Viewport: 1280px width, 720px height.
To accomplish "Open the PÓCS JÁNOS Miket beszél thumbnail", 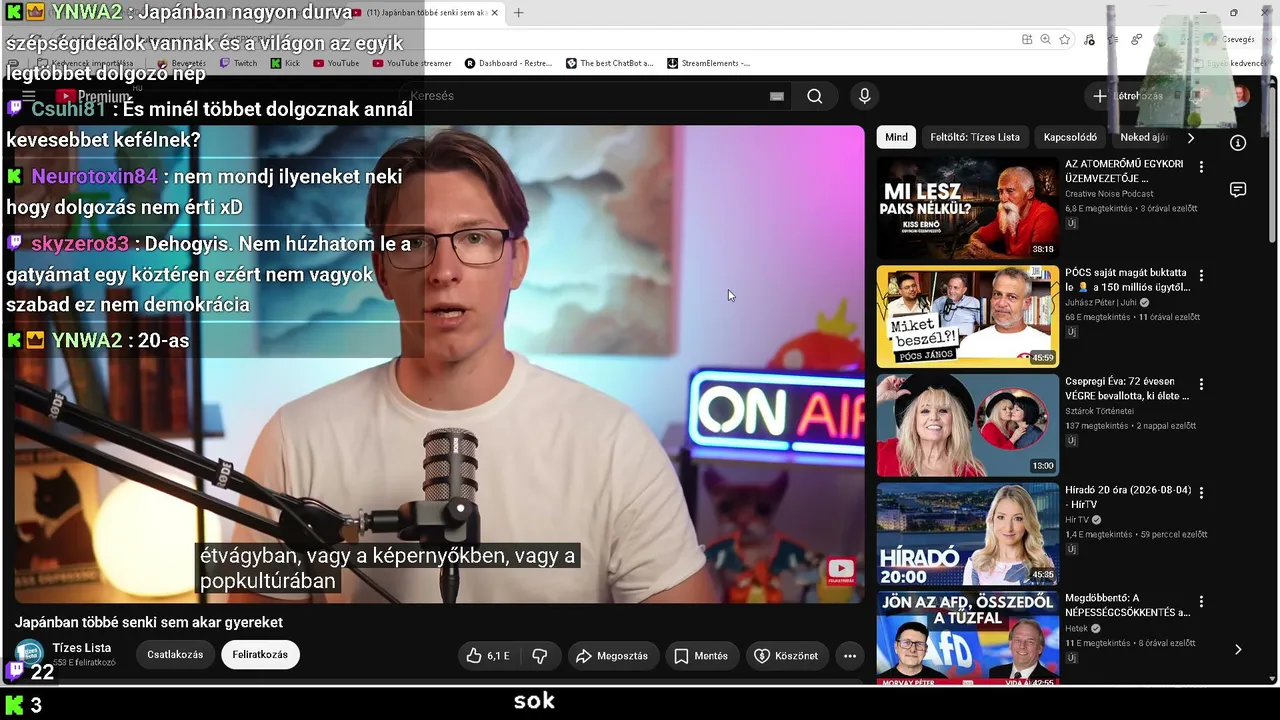I will click(x=967, y=316).
